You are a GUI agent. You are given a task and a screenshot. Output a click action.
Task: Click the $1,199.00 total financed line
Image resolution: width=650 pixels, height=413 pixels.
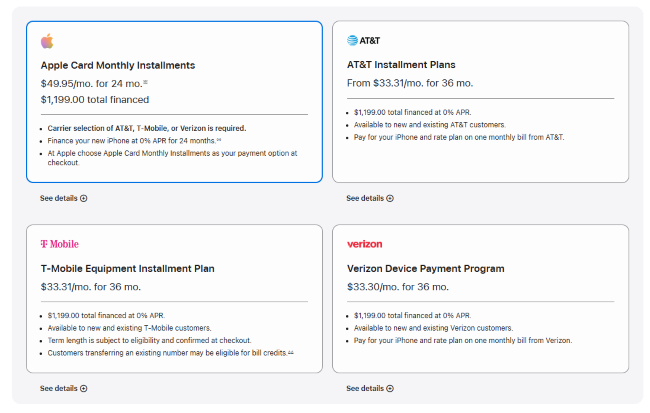pos(95,100)
